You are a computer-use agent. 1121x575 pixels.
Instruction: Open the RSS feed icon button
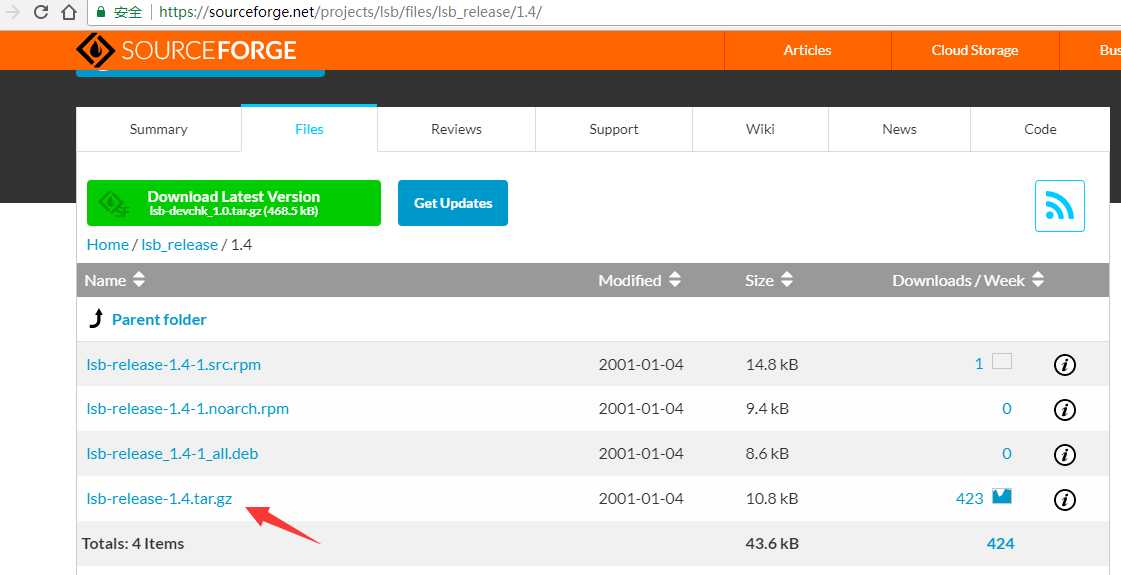[1060, 206]
